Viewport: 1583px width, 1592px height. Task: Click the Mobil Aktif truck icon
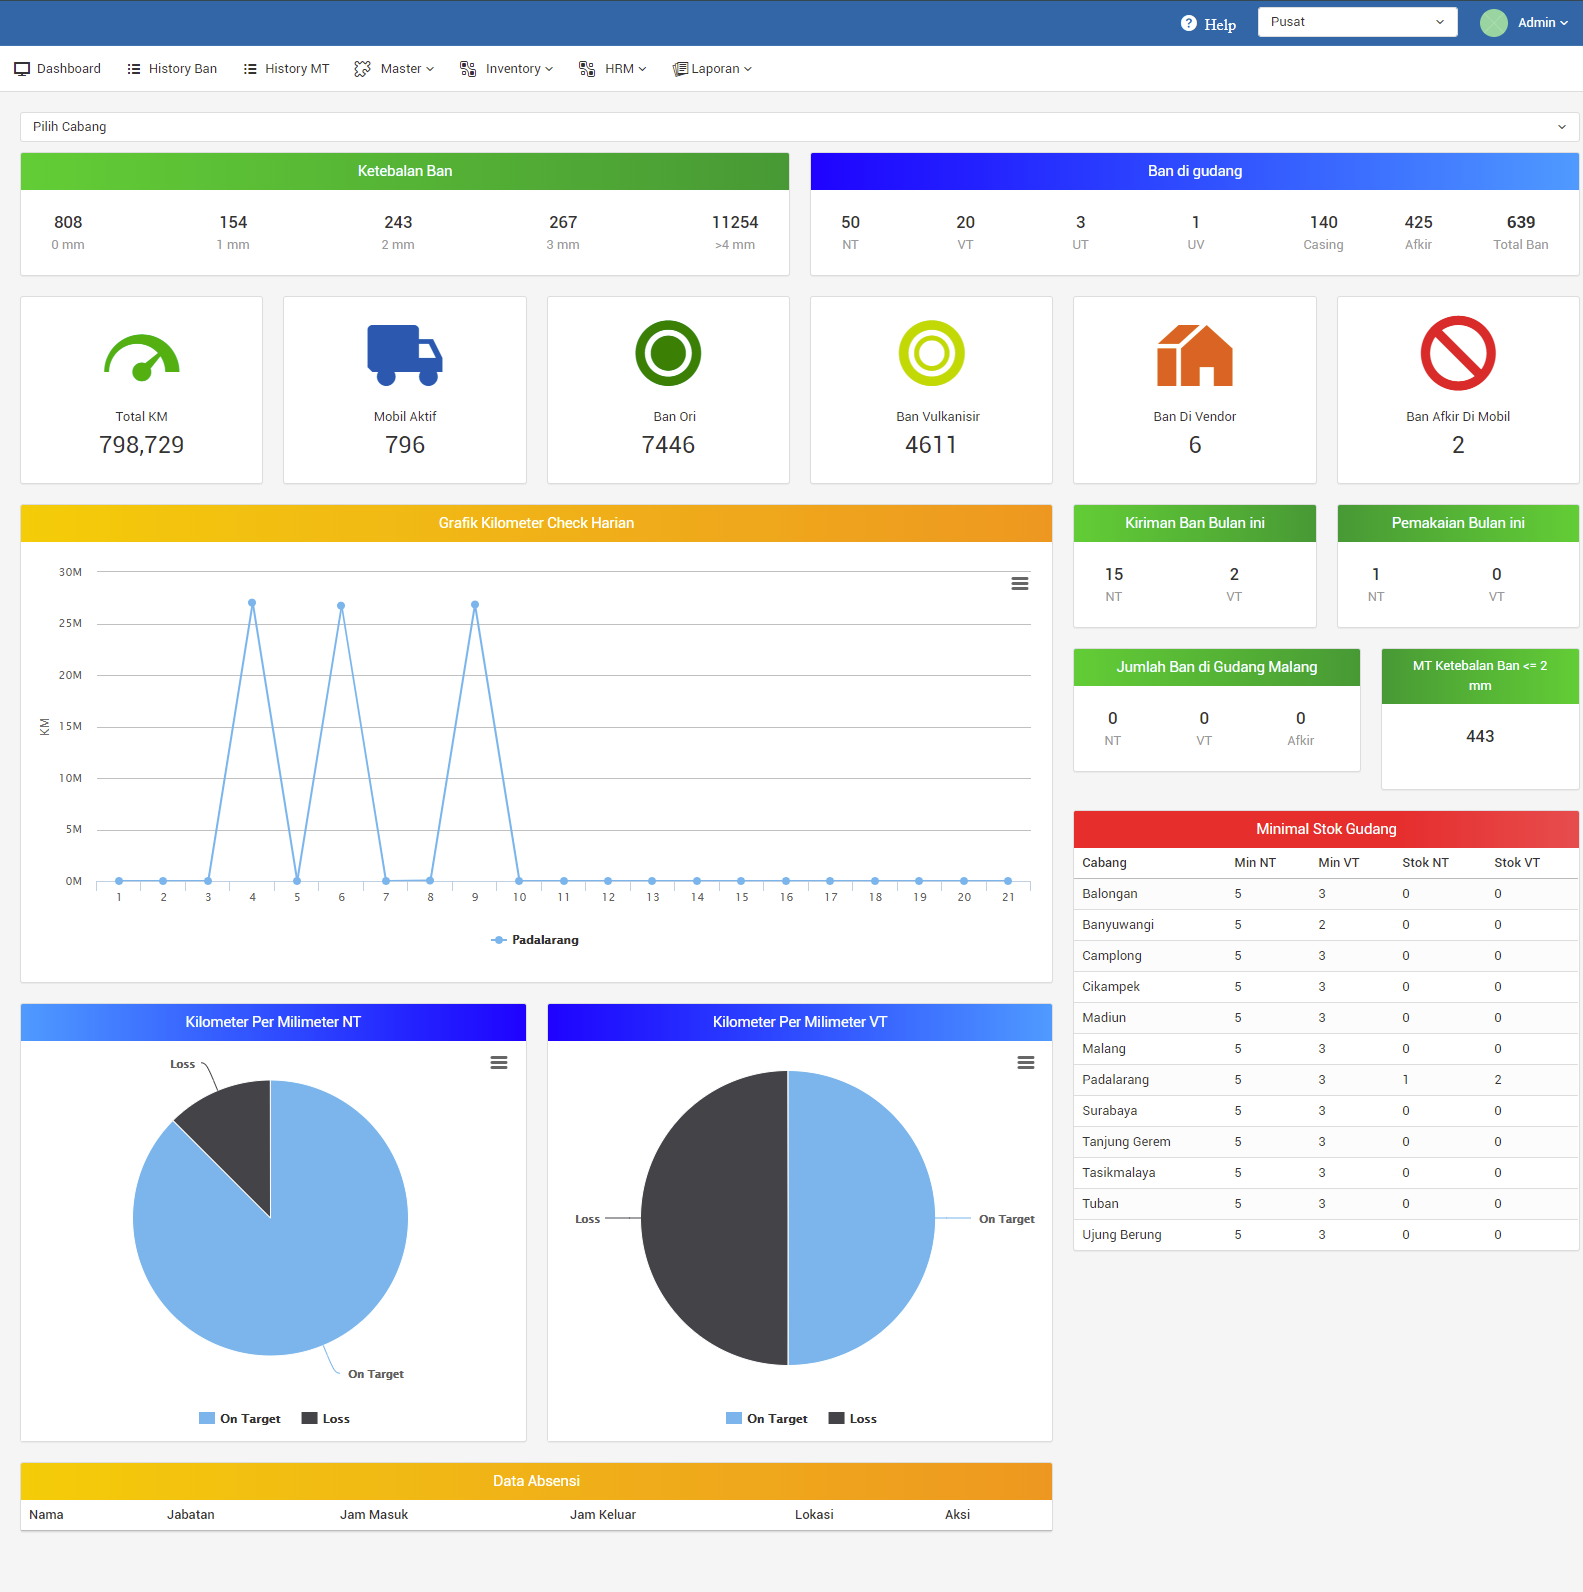tap(404, 355)
